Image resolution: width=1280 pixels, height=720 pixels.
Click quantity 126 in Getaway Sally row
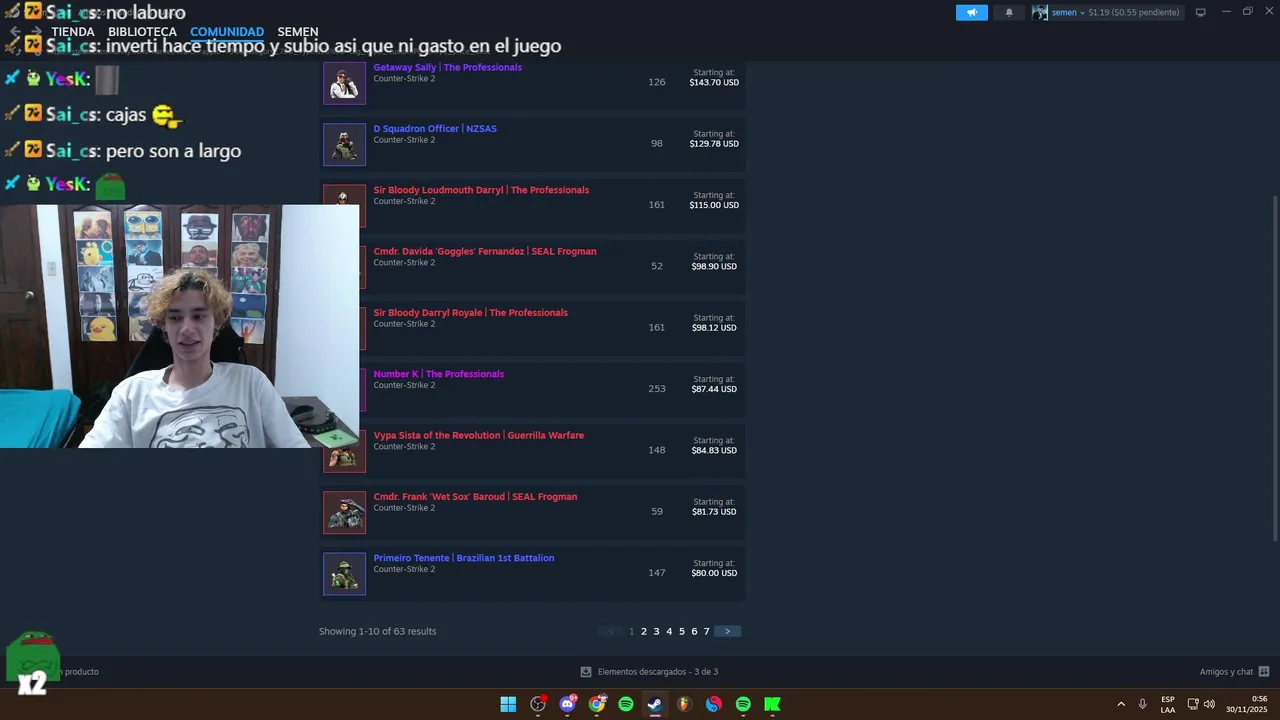(657, 82)
